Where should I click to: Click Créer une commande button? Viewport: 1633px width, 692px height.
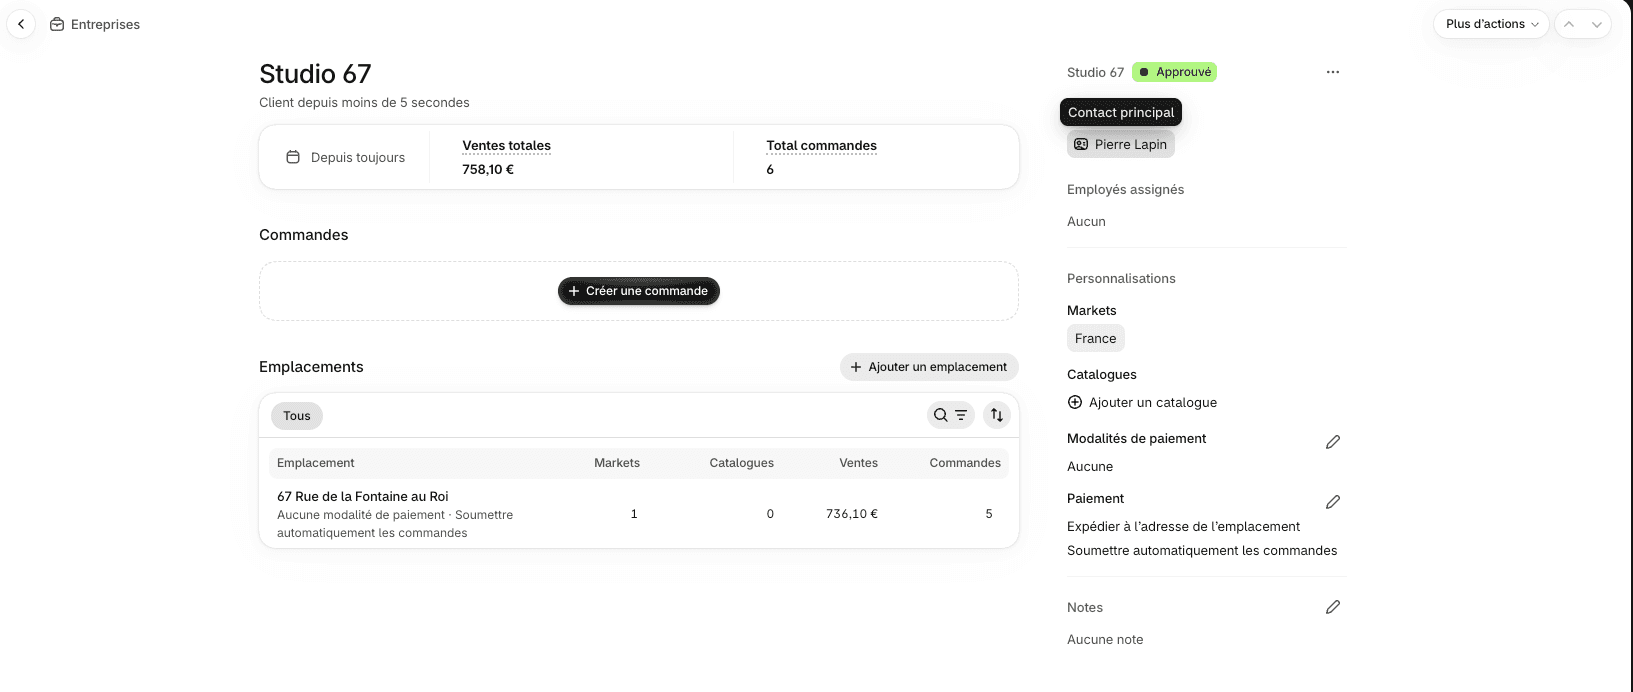click(639, 291)
